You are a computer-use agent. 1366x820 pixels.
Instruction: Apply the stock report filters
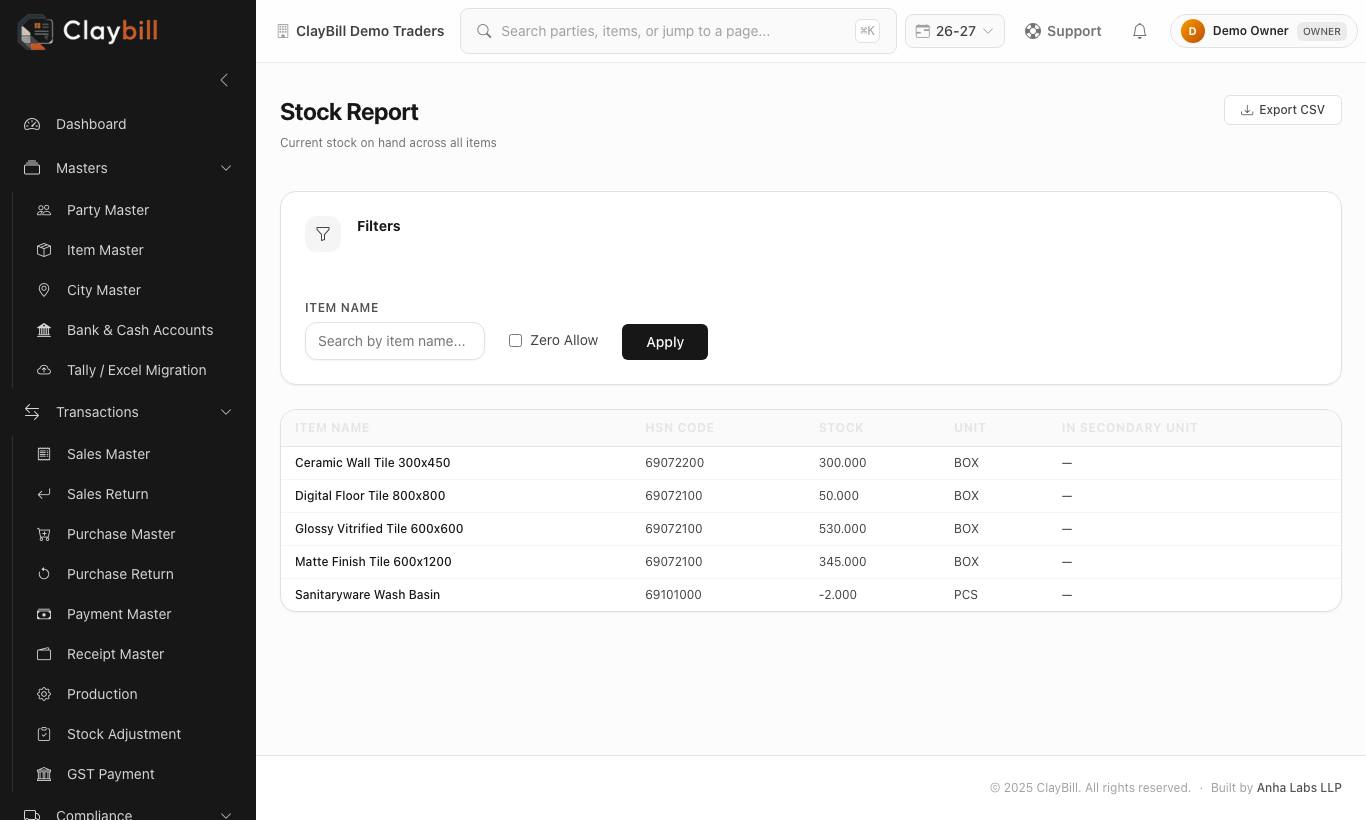(665, 342)
